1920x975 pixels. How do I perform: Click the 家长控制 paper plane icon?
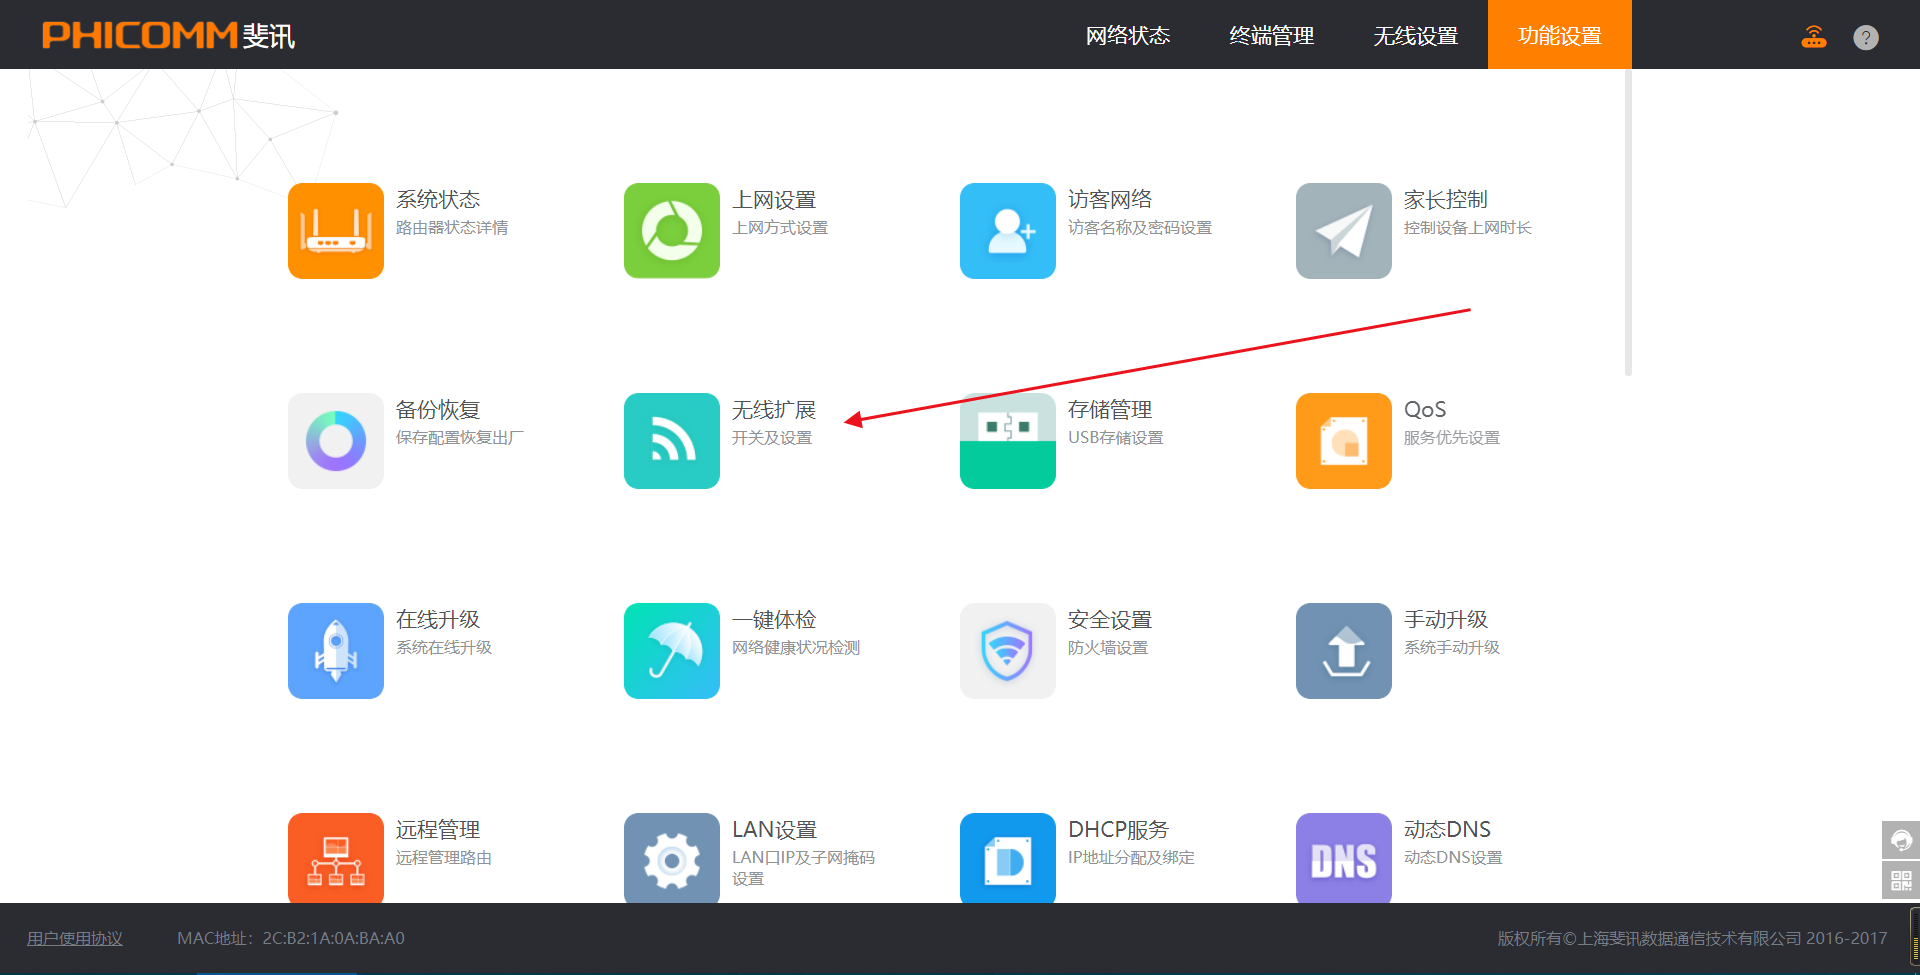coord(1344,231)
